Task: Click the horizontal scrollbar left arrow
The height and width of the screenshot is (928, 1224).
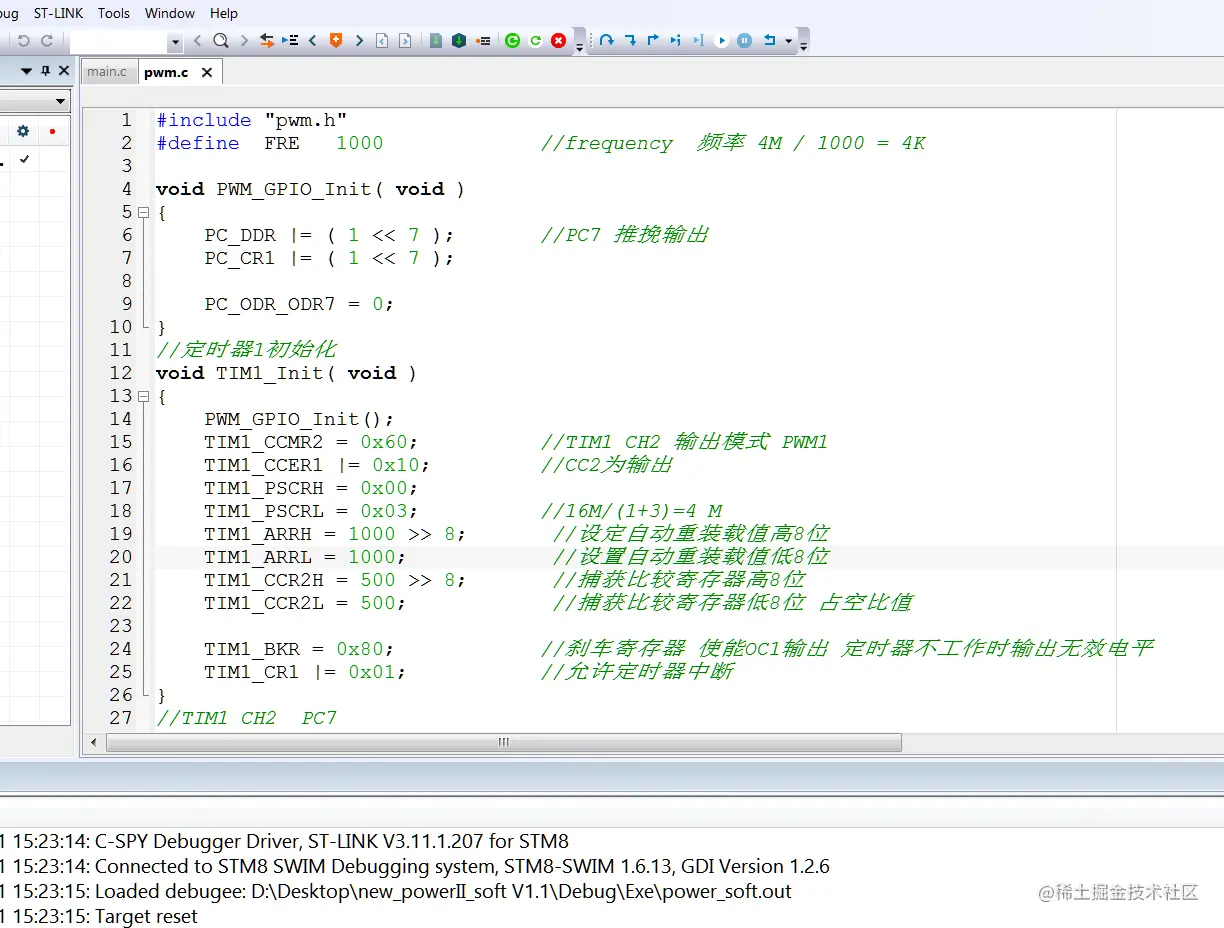Action: click(94, 742)
